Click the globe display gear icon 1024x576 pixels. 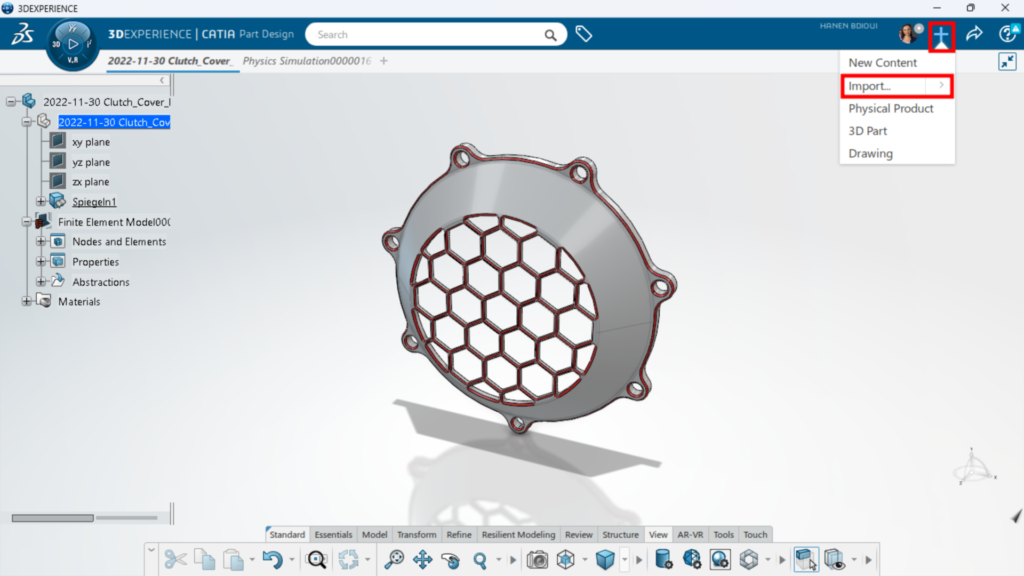click(x=720, y=560)
